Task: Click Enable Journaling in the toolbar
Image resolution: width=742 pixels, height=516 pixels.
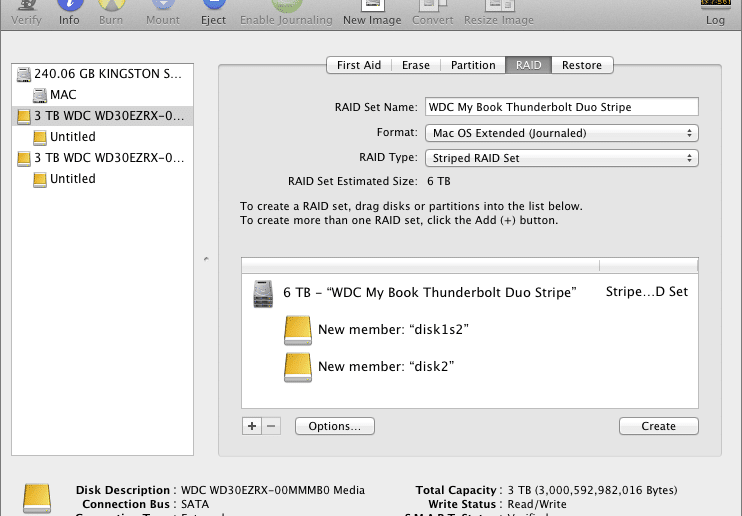Action: [286, 13]
